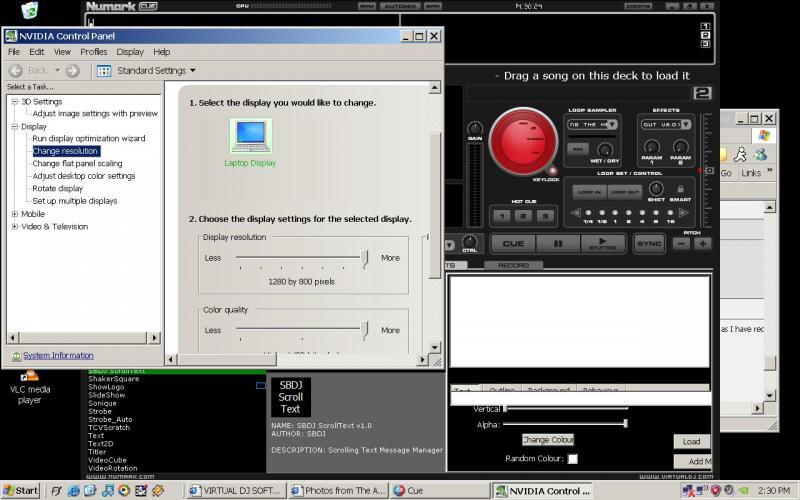This screenshot has width=800, height=500.
Task: Select Set up multiple displays task
Action: tap(75, 201)
